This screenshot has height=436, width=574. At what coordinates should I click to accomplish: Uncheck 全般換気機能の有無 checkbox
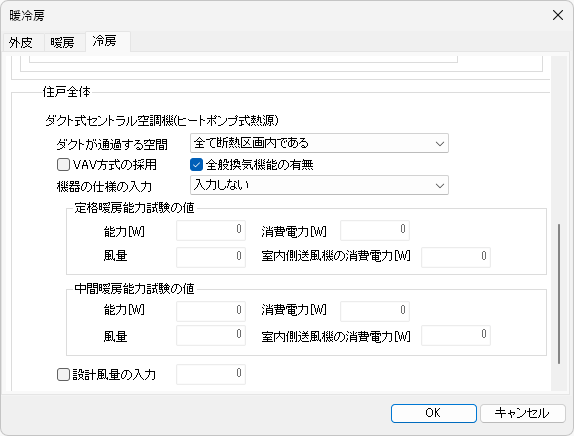coord(196,165)
